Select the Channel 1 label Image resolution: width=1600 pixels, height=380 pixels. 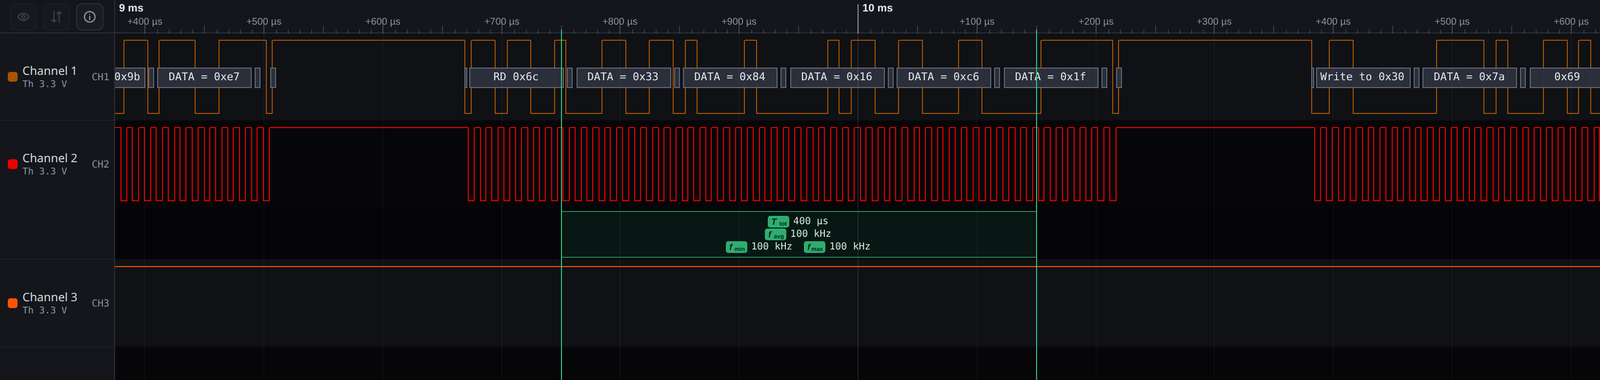[x=50, y=71]
